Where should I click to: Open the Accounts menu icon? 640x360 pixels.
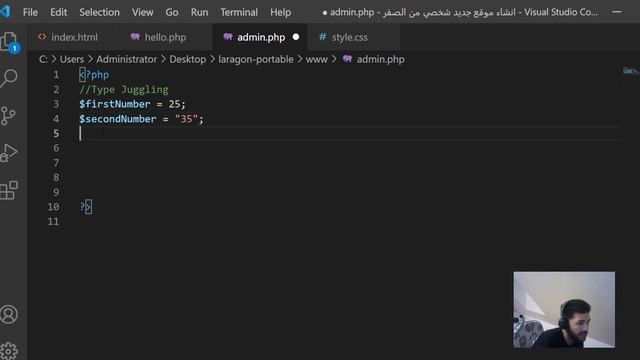[x=9, y=314]
